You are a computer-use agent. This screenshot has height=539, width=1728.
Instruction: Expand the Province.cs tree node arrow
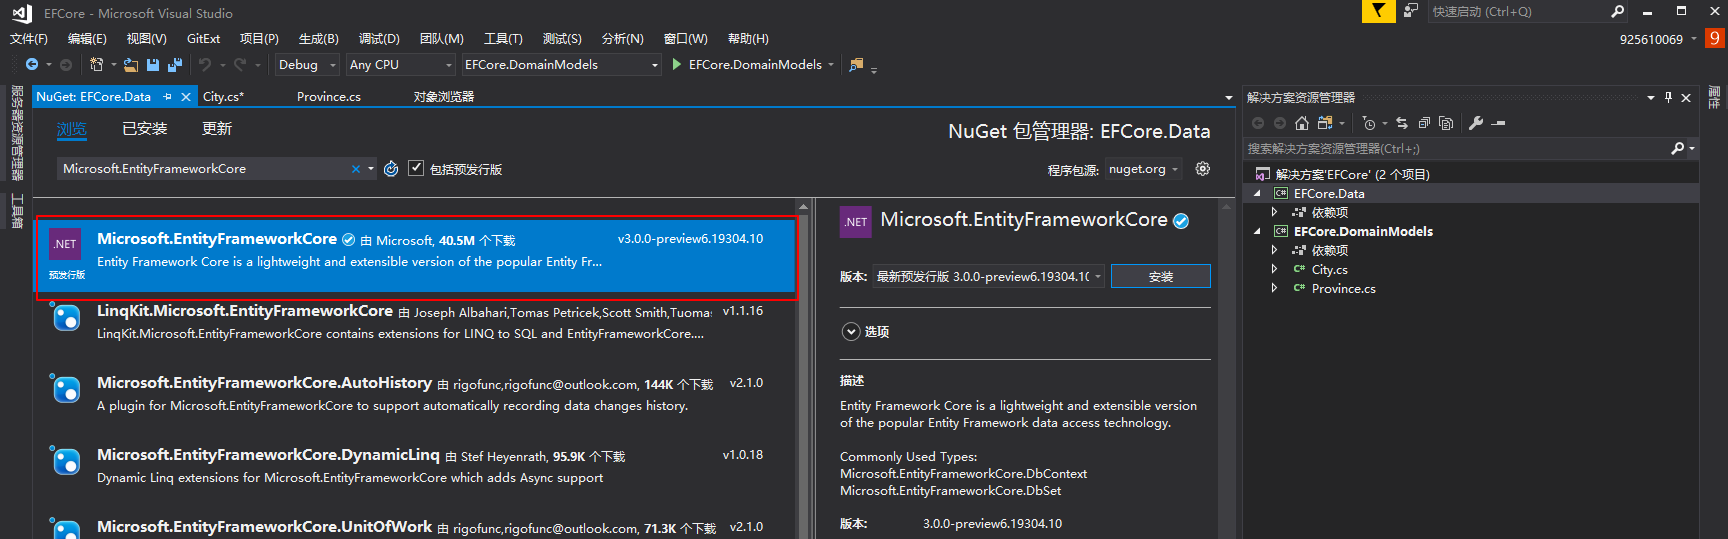[x=1274, y=288]
